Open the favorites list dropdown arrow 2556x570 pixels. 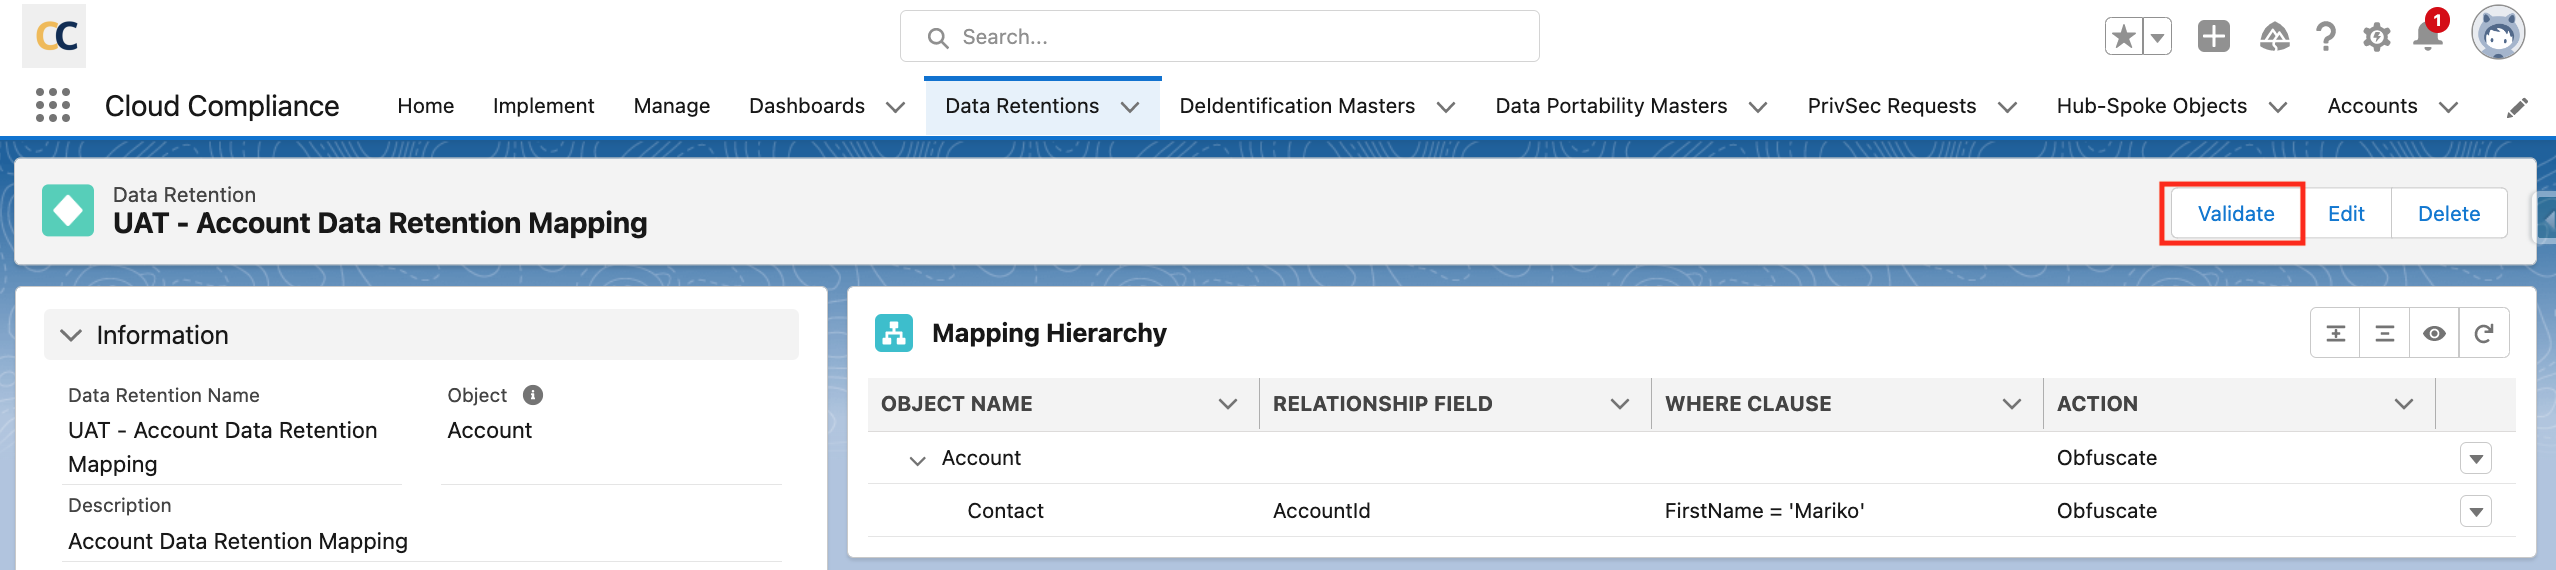point(2157,38)
